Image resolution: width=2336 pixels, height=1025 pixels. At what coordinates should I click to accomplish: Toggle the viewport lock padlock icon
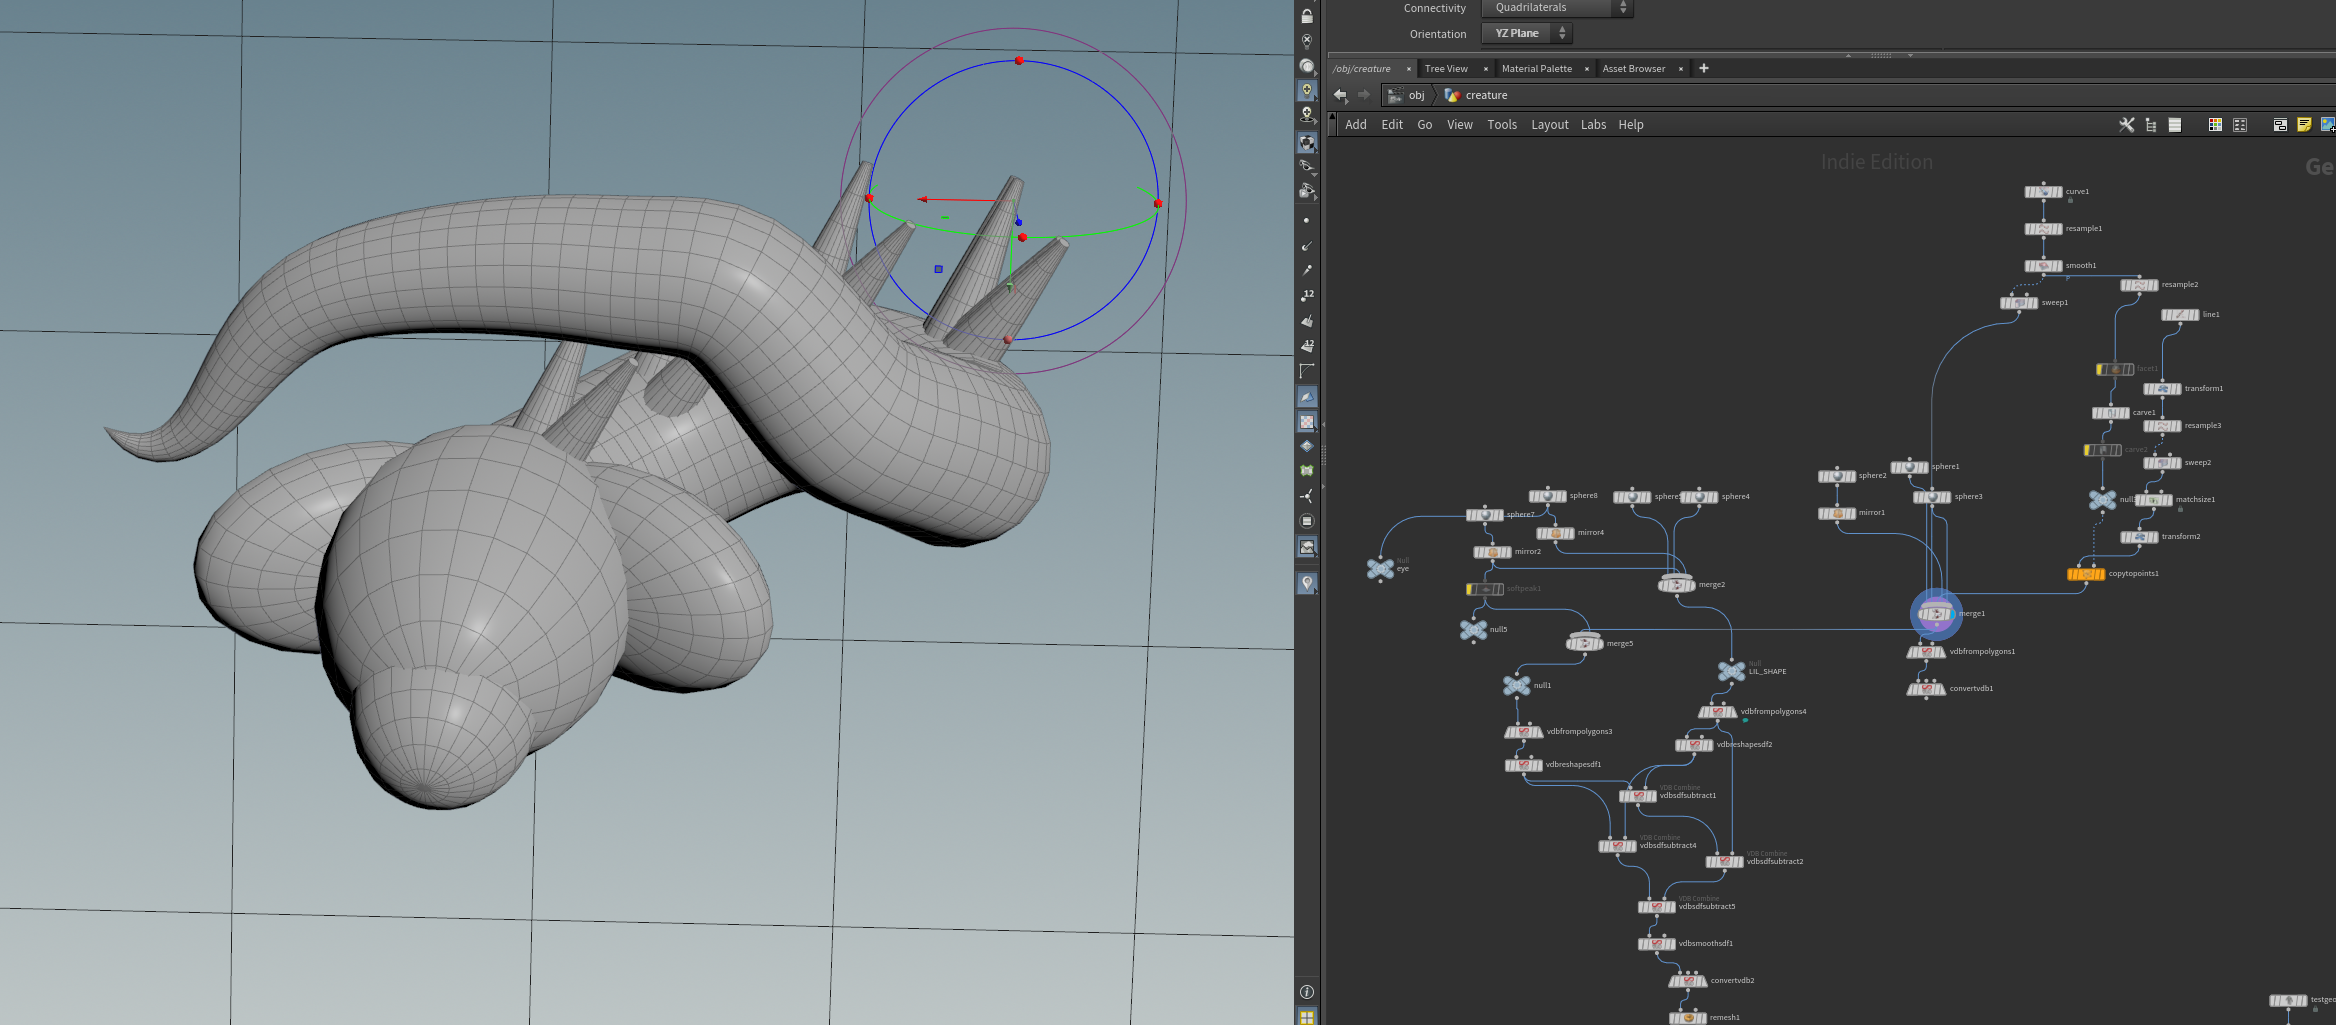pyautogui.click(x=1306, y=15)
